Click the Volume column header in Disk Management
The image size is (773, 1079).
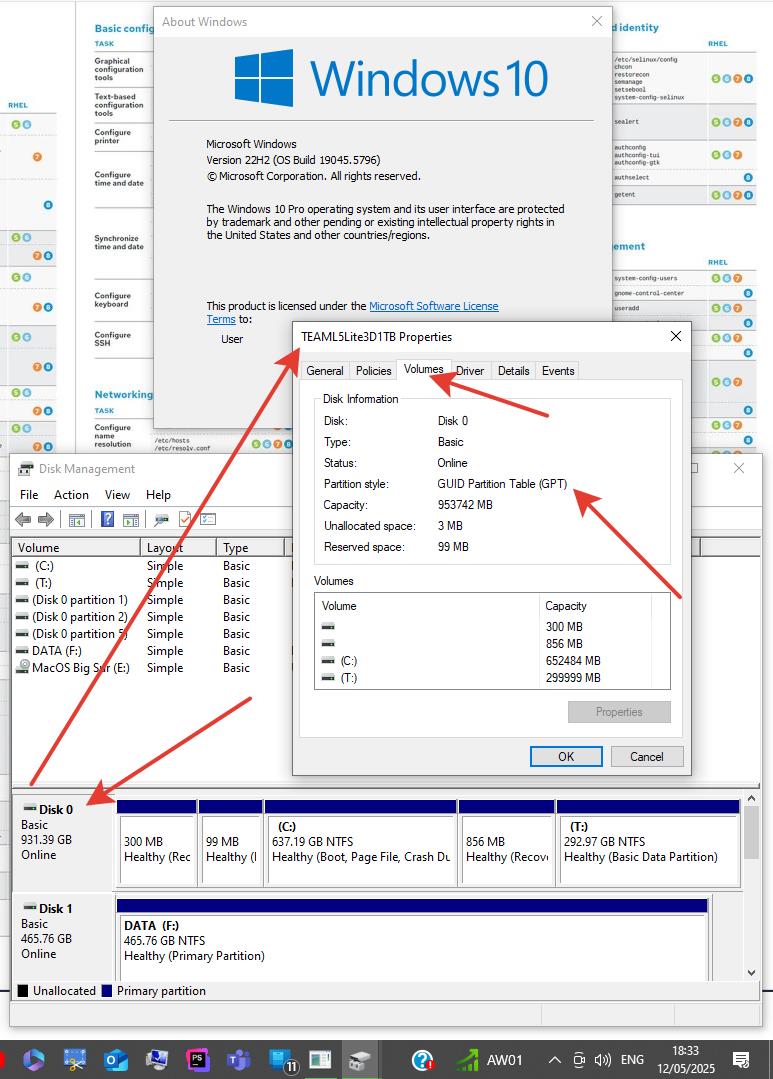click(x=76, y=548)
